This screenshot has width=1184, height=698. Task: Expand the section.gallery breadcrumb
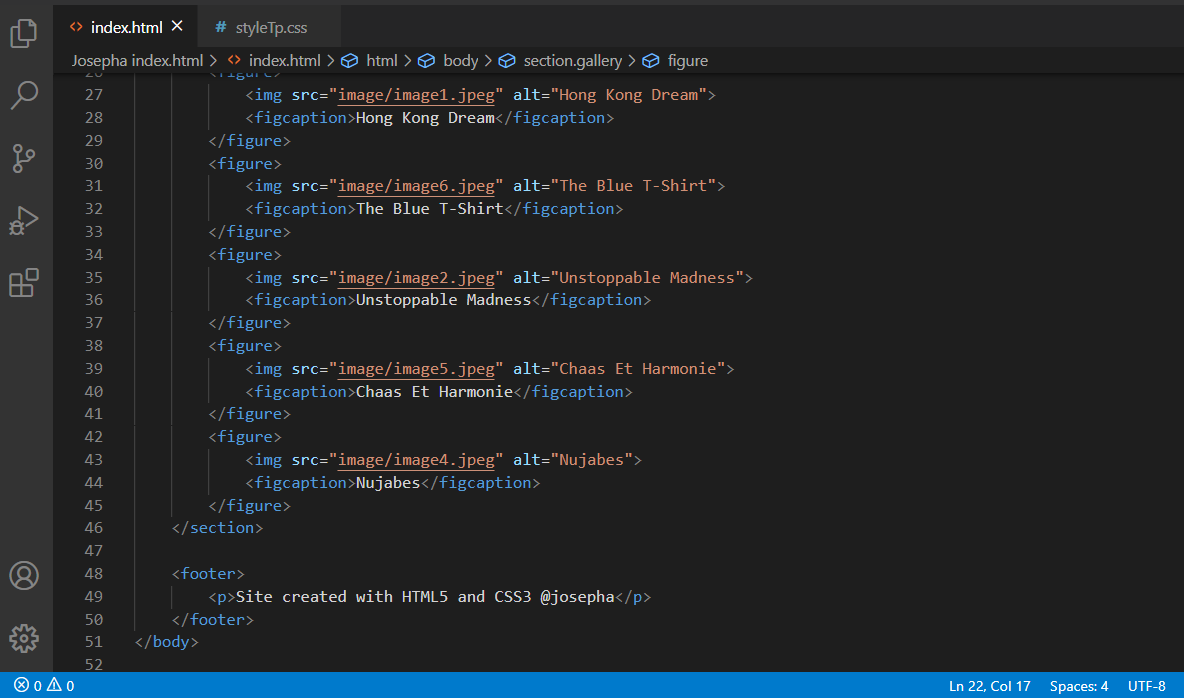(x=572, y=61)
